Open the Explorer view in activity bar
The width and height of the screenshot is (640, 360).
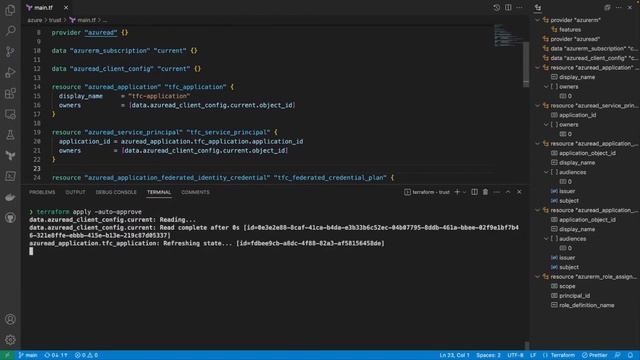pyautogui.click(x=10, y=10)
